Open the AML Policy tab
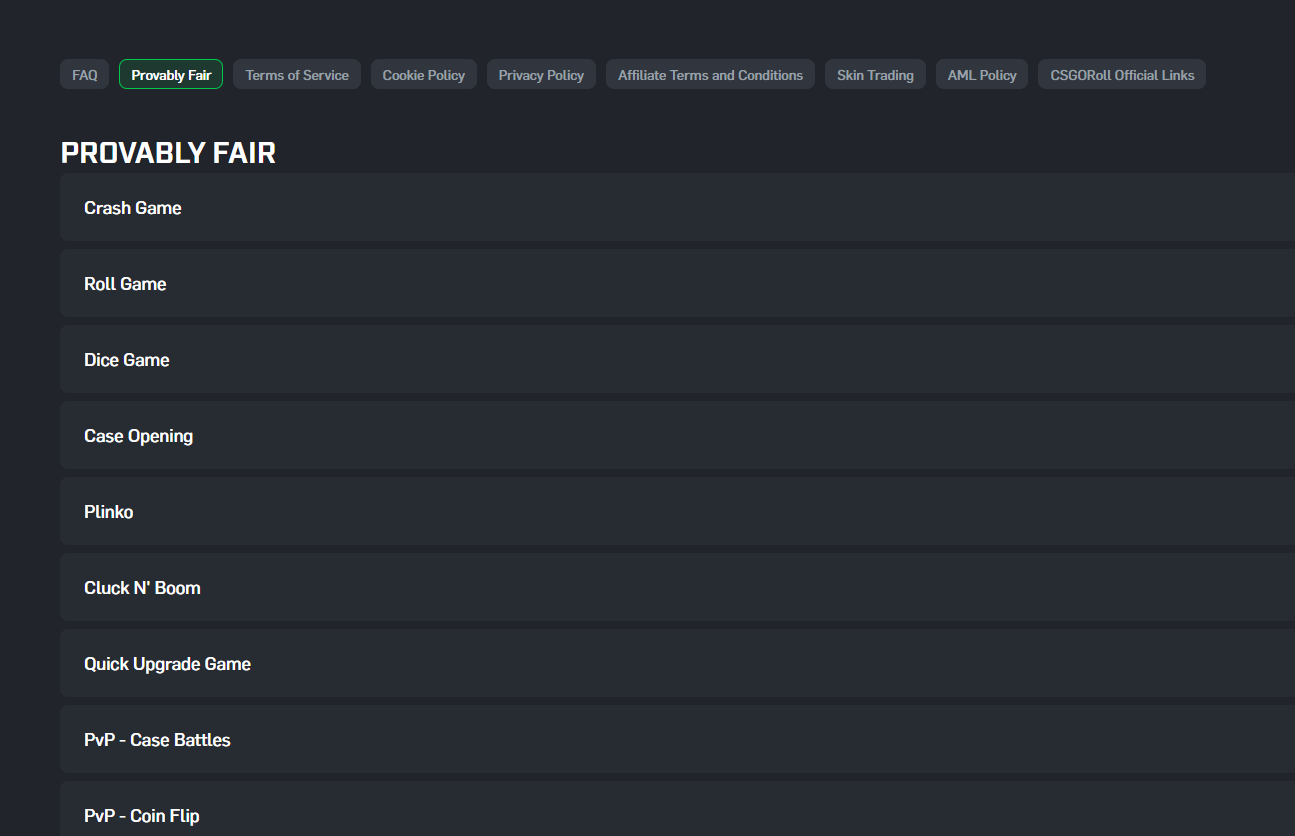 click(x=981, y=74)
